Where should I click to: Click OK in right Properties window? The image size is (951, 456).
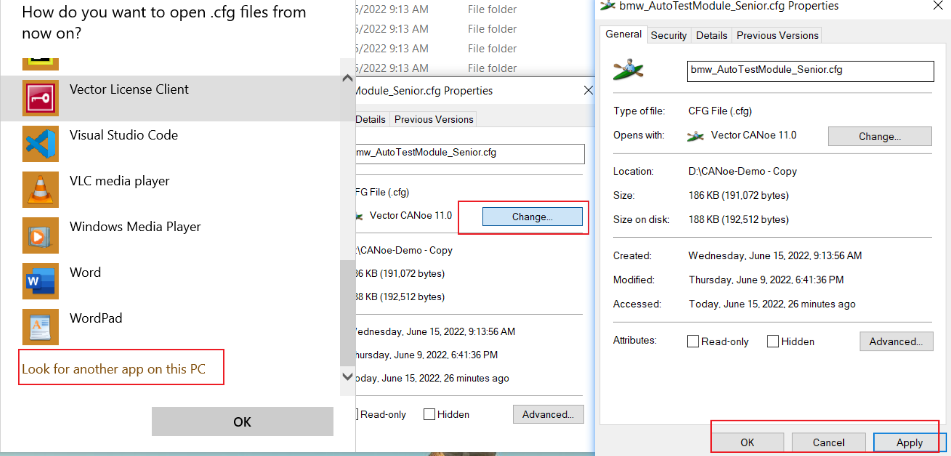click(x=747, y=443)
